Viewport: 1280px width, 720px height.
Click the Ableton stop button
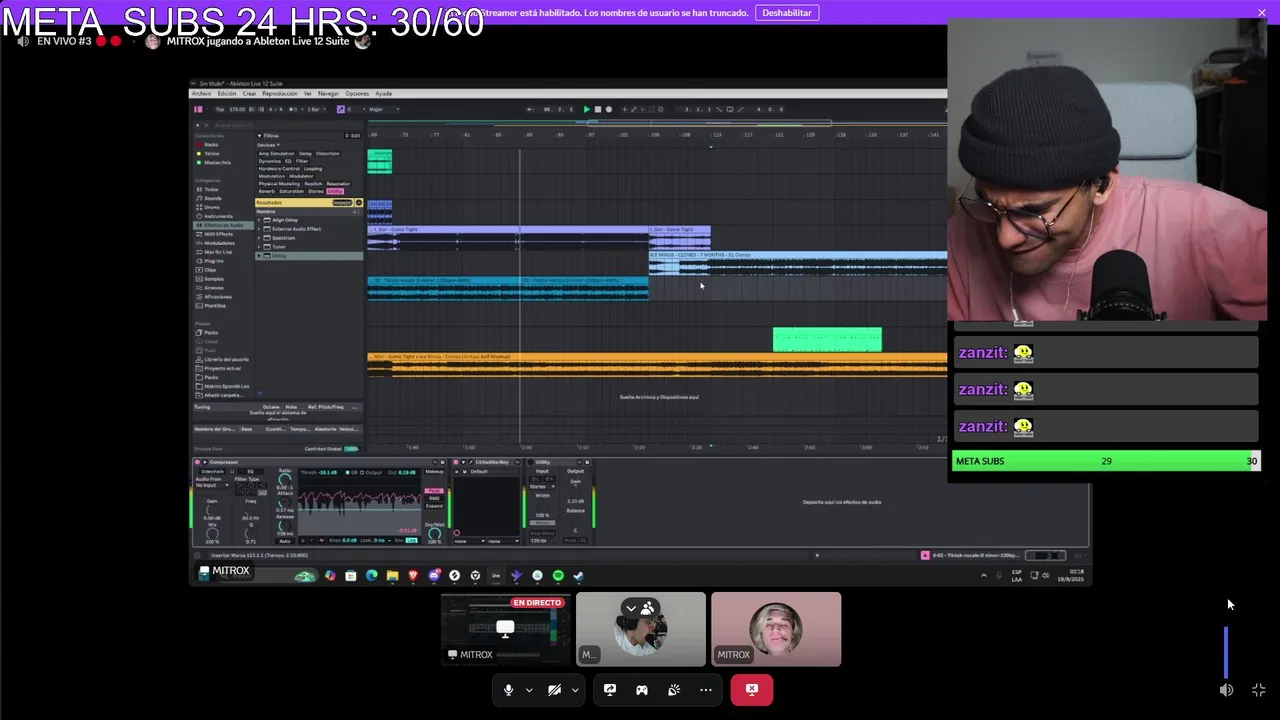(x=598, y=109)
